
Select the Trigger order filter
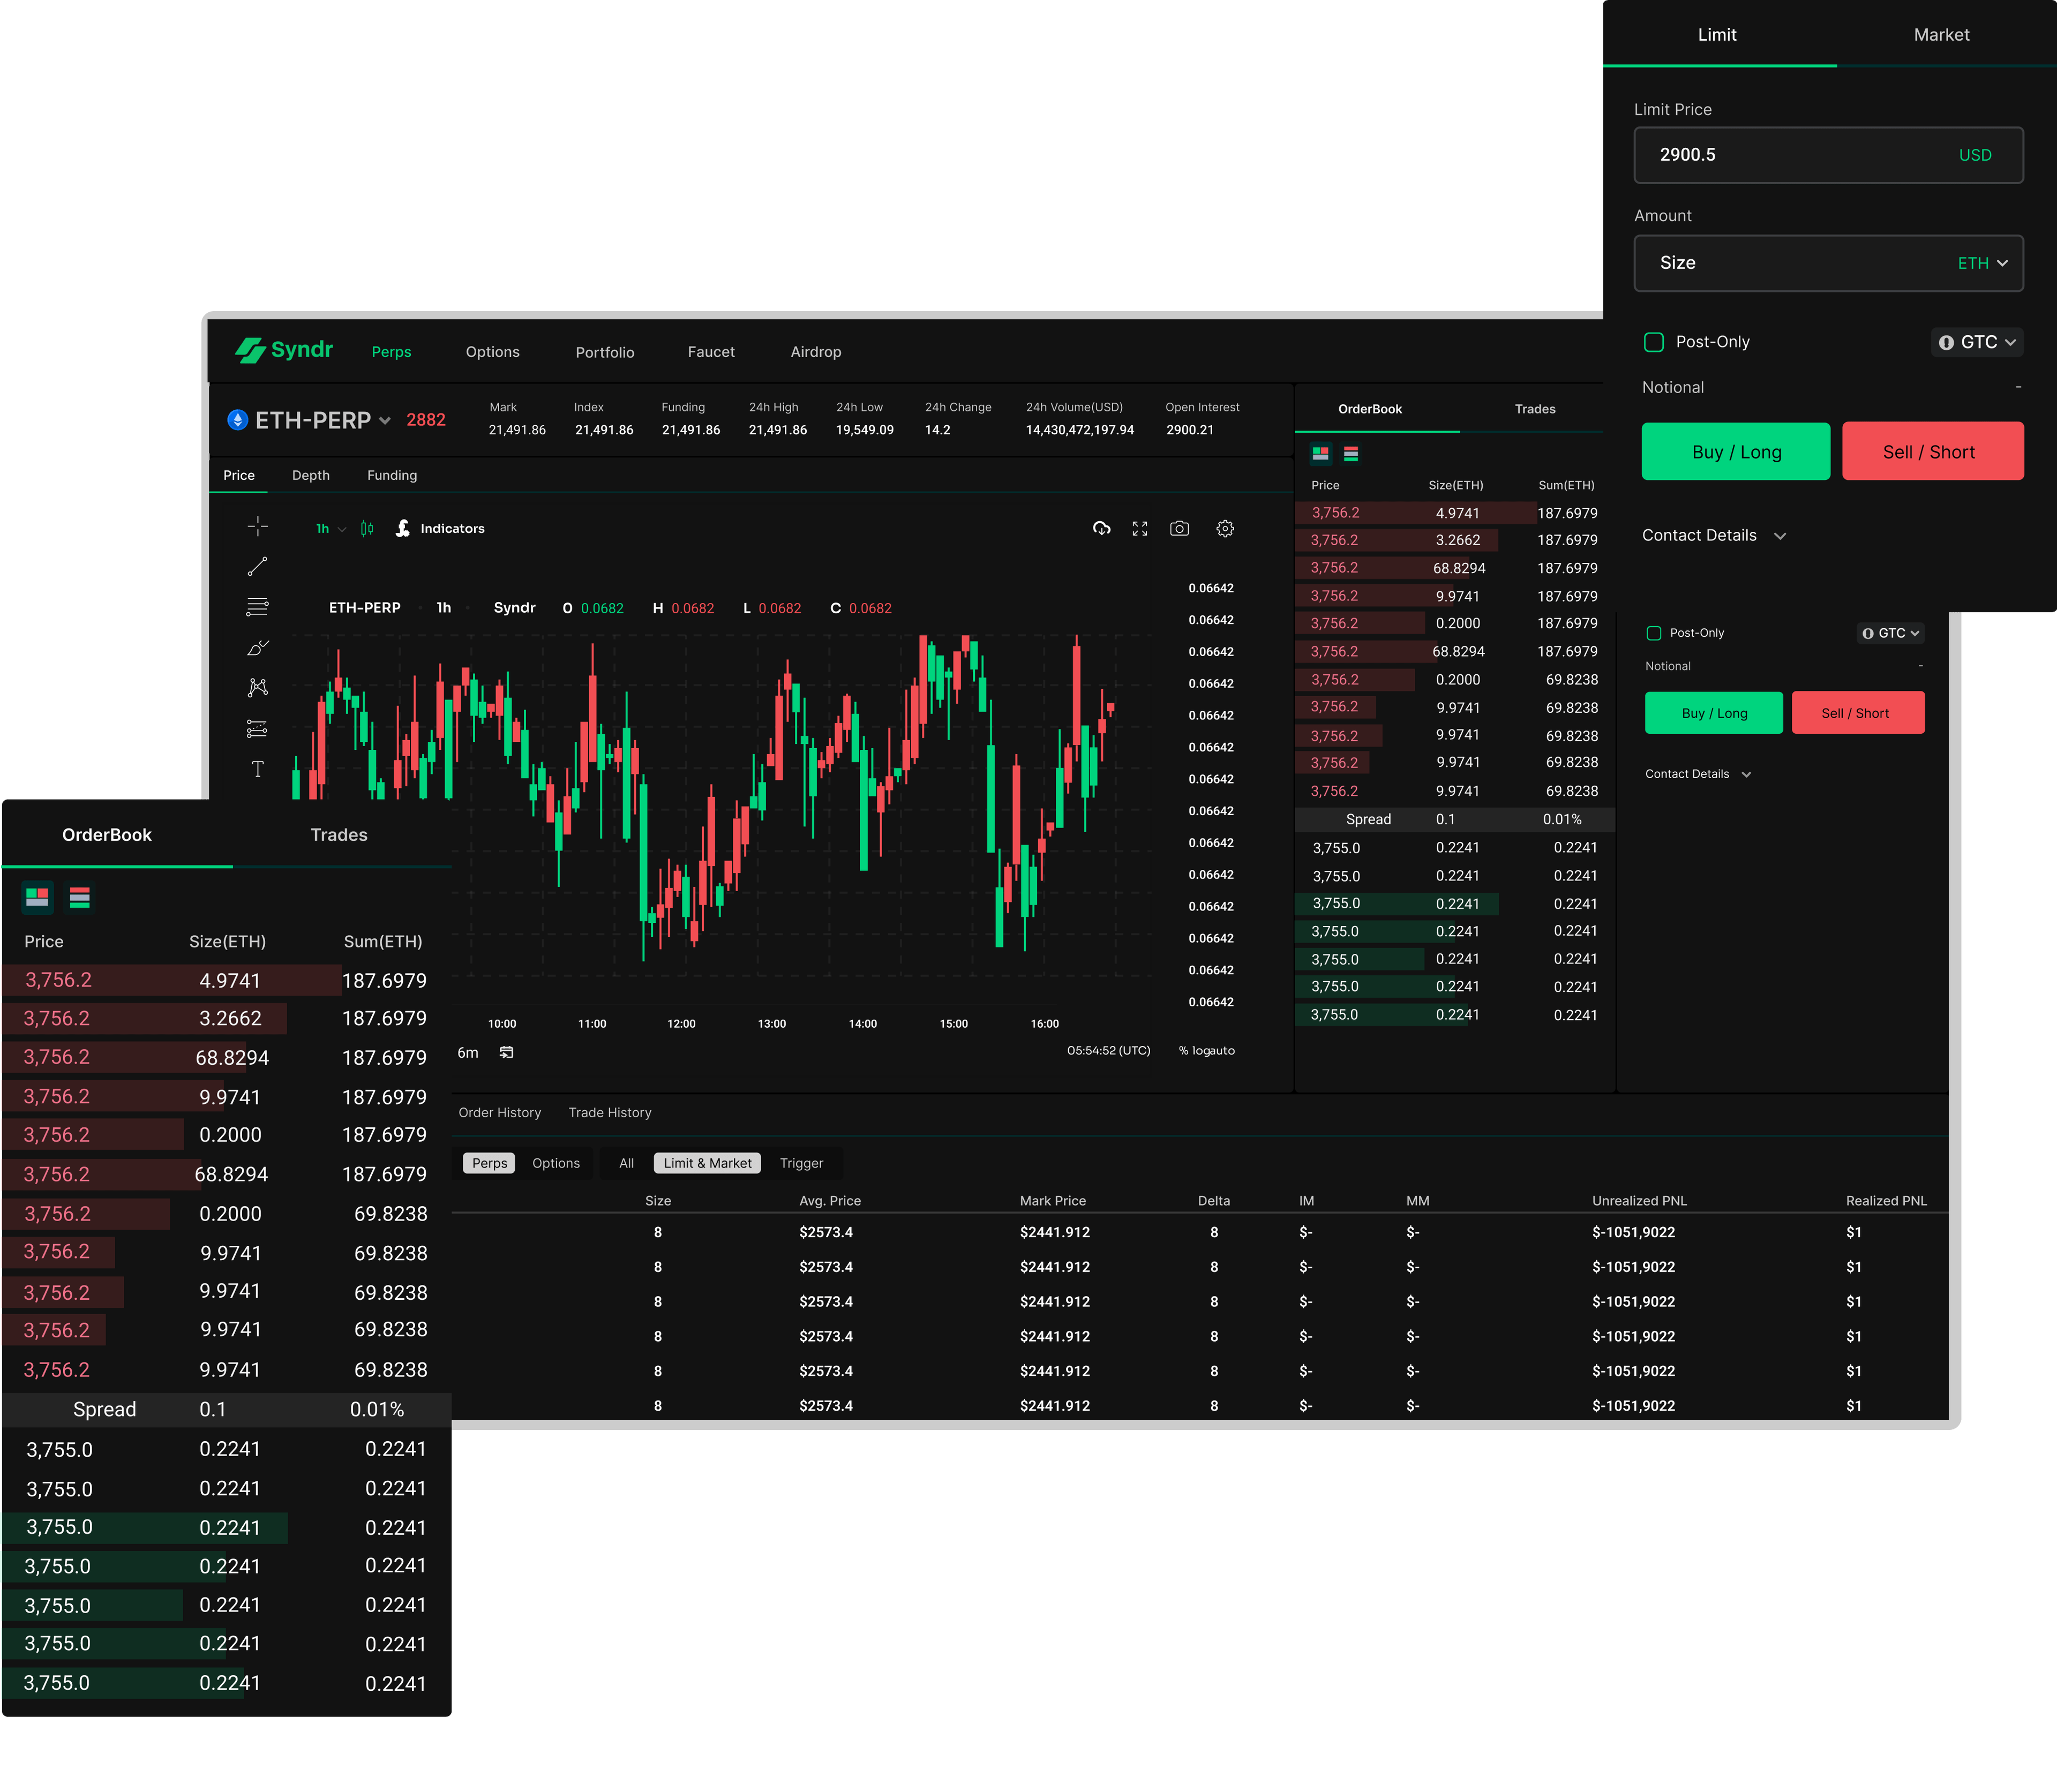click(x=802, y=1163)
